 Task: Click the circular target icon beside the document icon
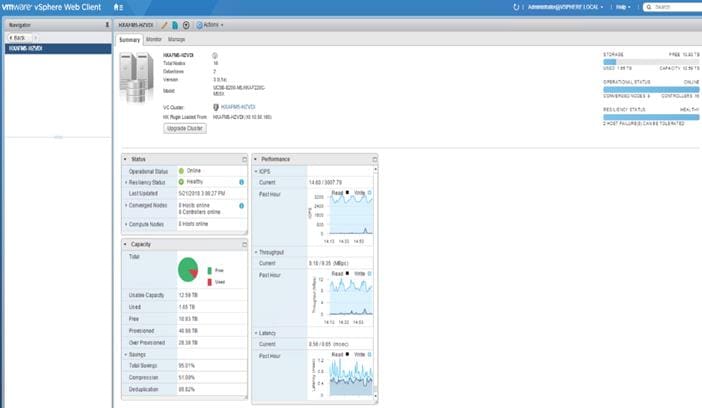click(186, 25)
